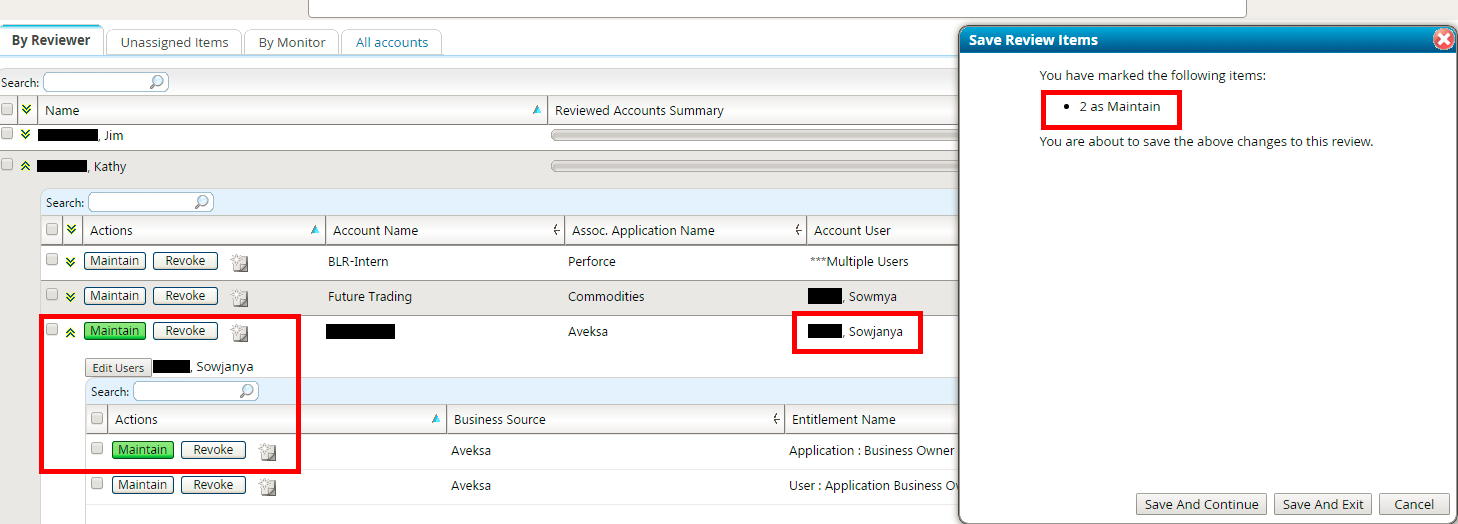Tick the checkbox next to Jim's reviewer row

click(x=8, y=134)
